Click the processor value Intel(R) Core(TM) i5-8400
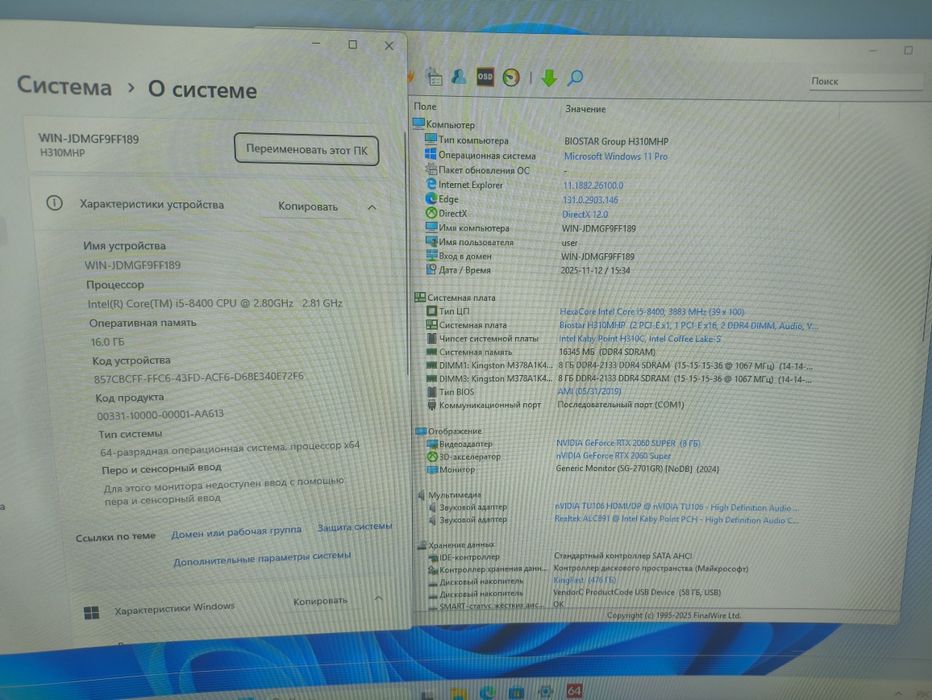This screenshot has height=700, width=932. coord(215,303)
